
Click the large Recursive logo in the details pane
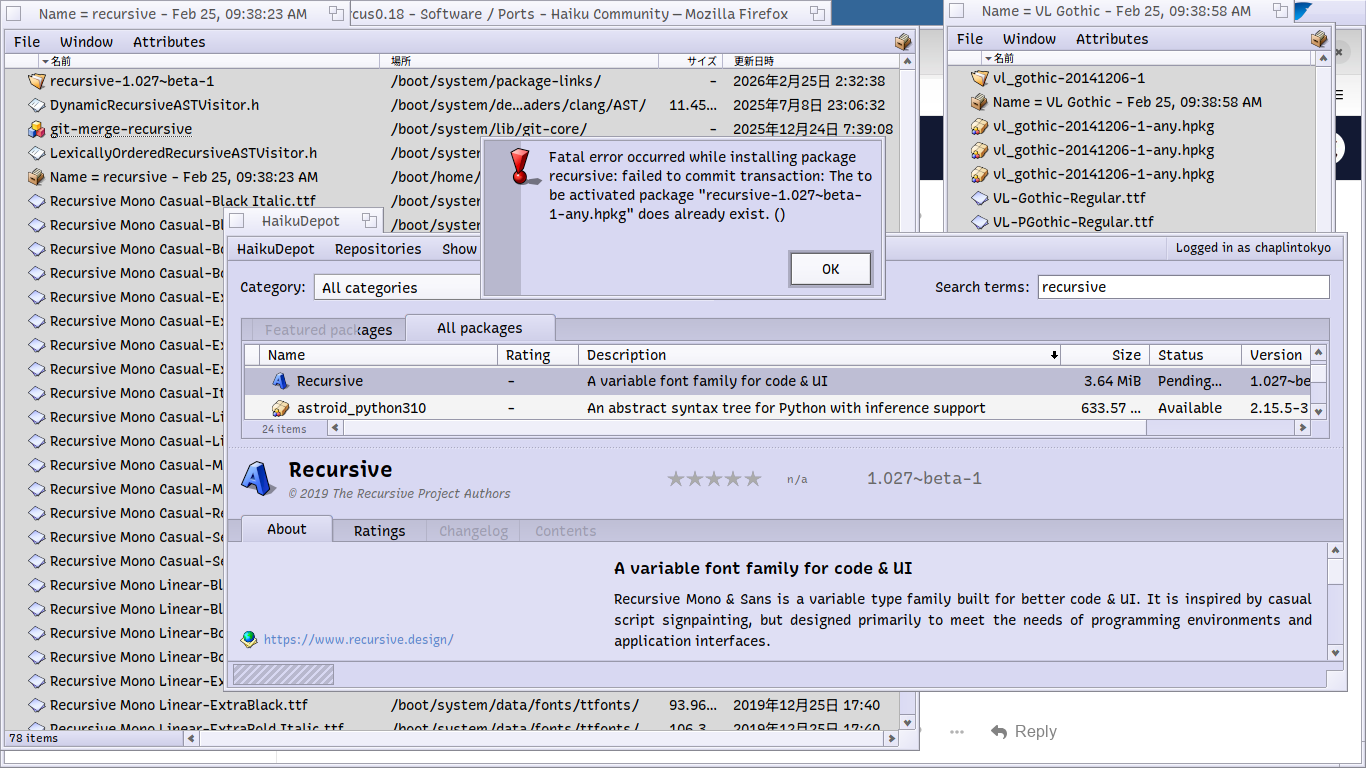(x=259, y=479)
